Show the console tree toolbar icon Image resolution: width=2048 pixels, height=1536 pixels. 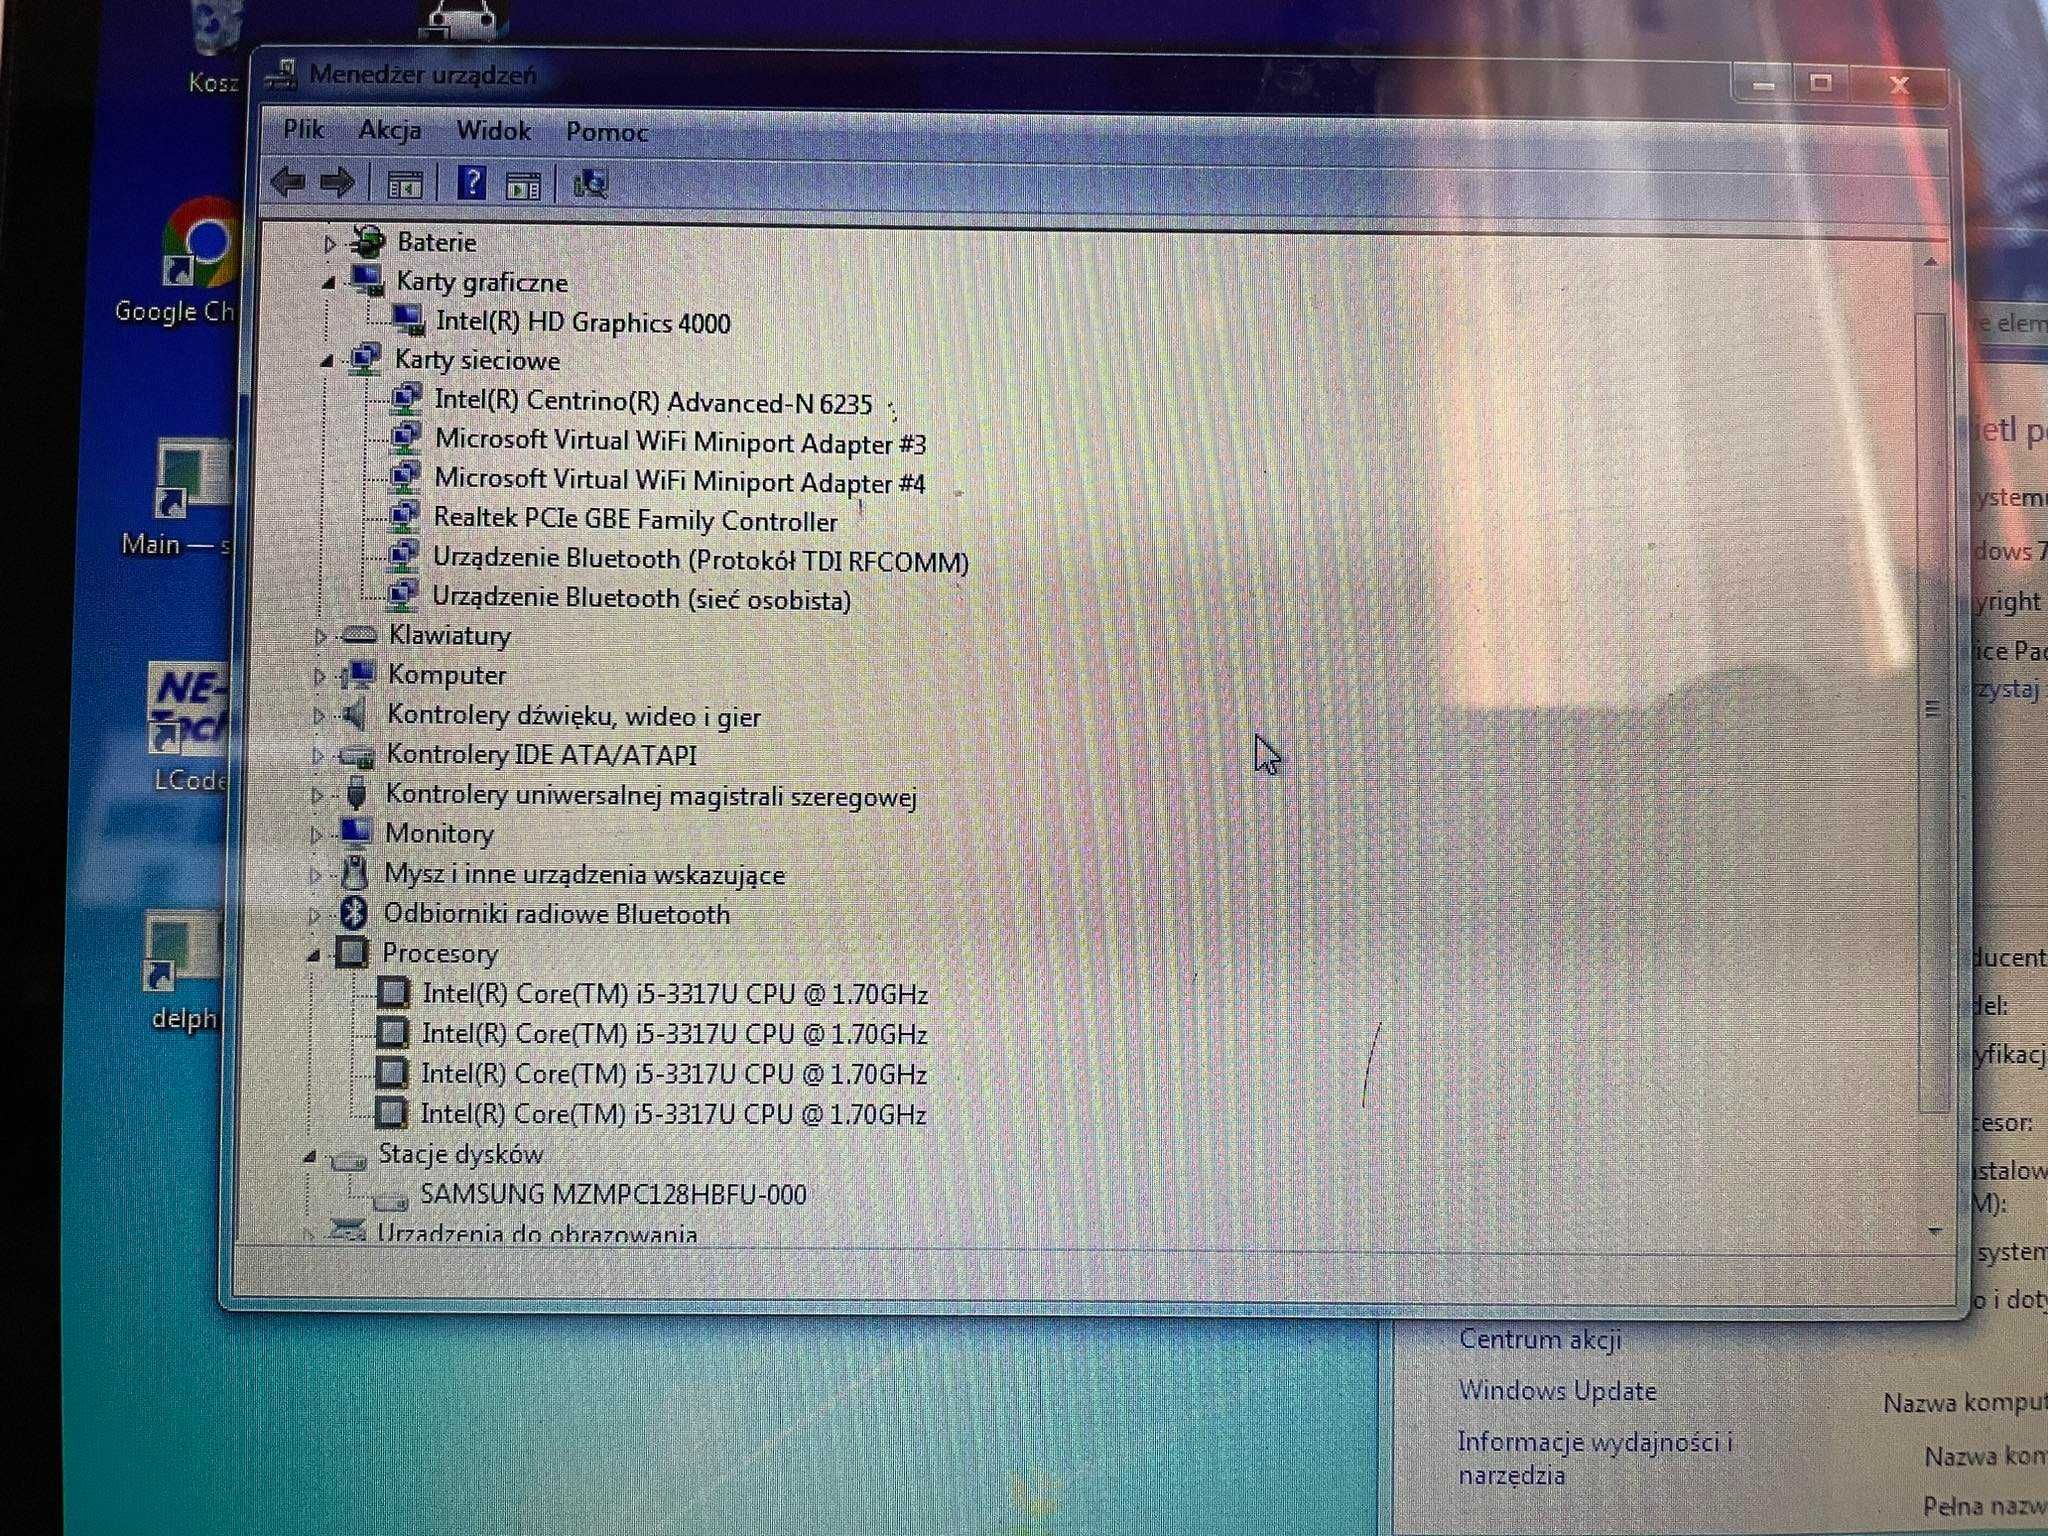point(404,184)
